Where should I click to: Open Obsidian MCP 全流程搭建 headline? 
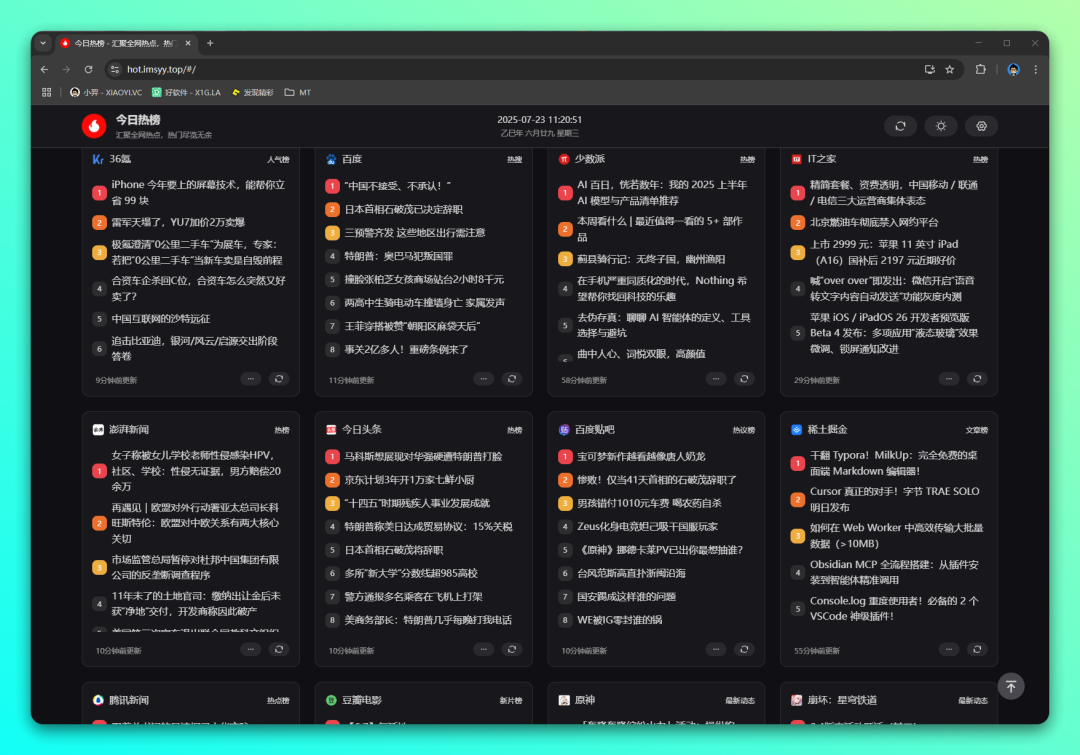895,572
